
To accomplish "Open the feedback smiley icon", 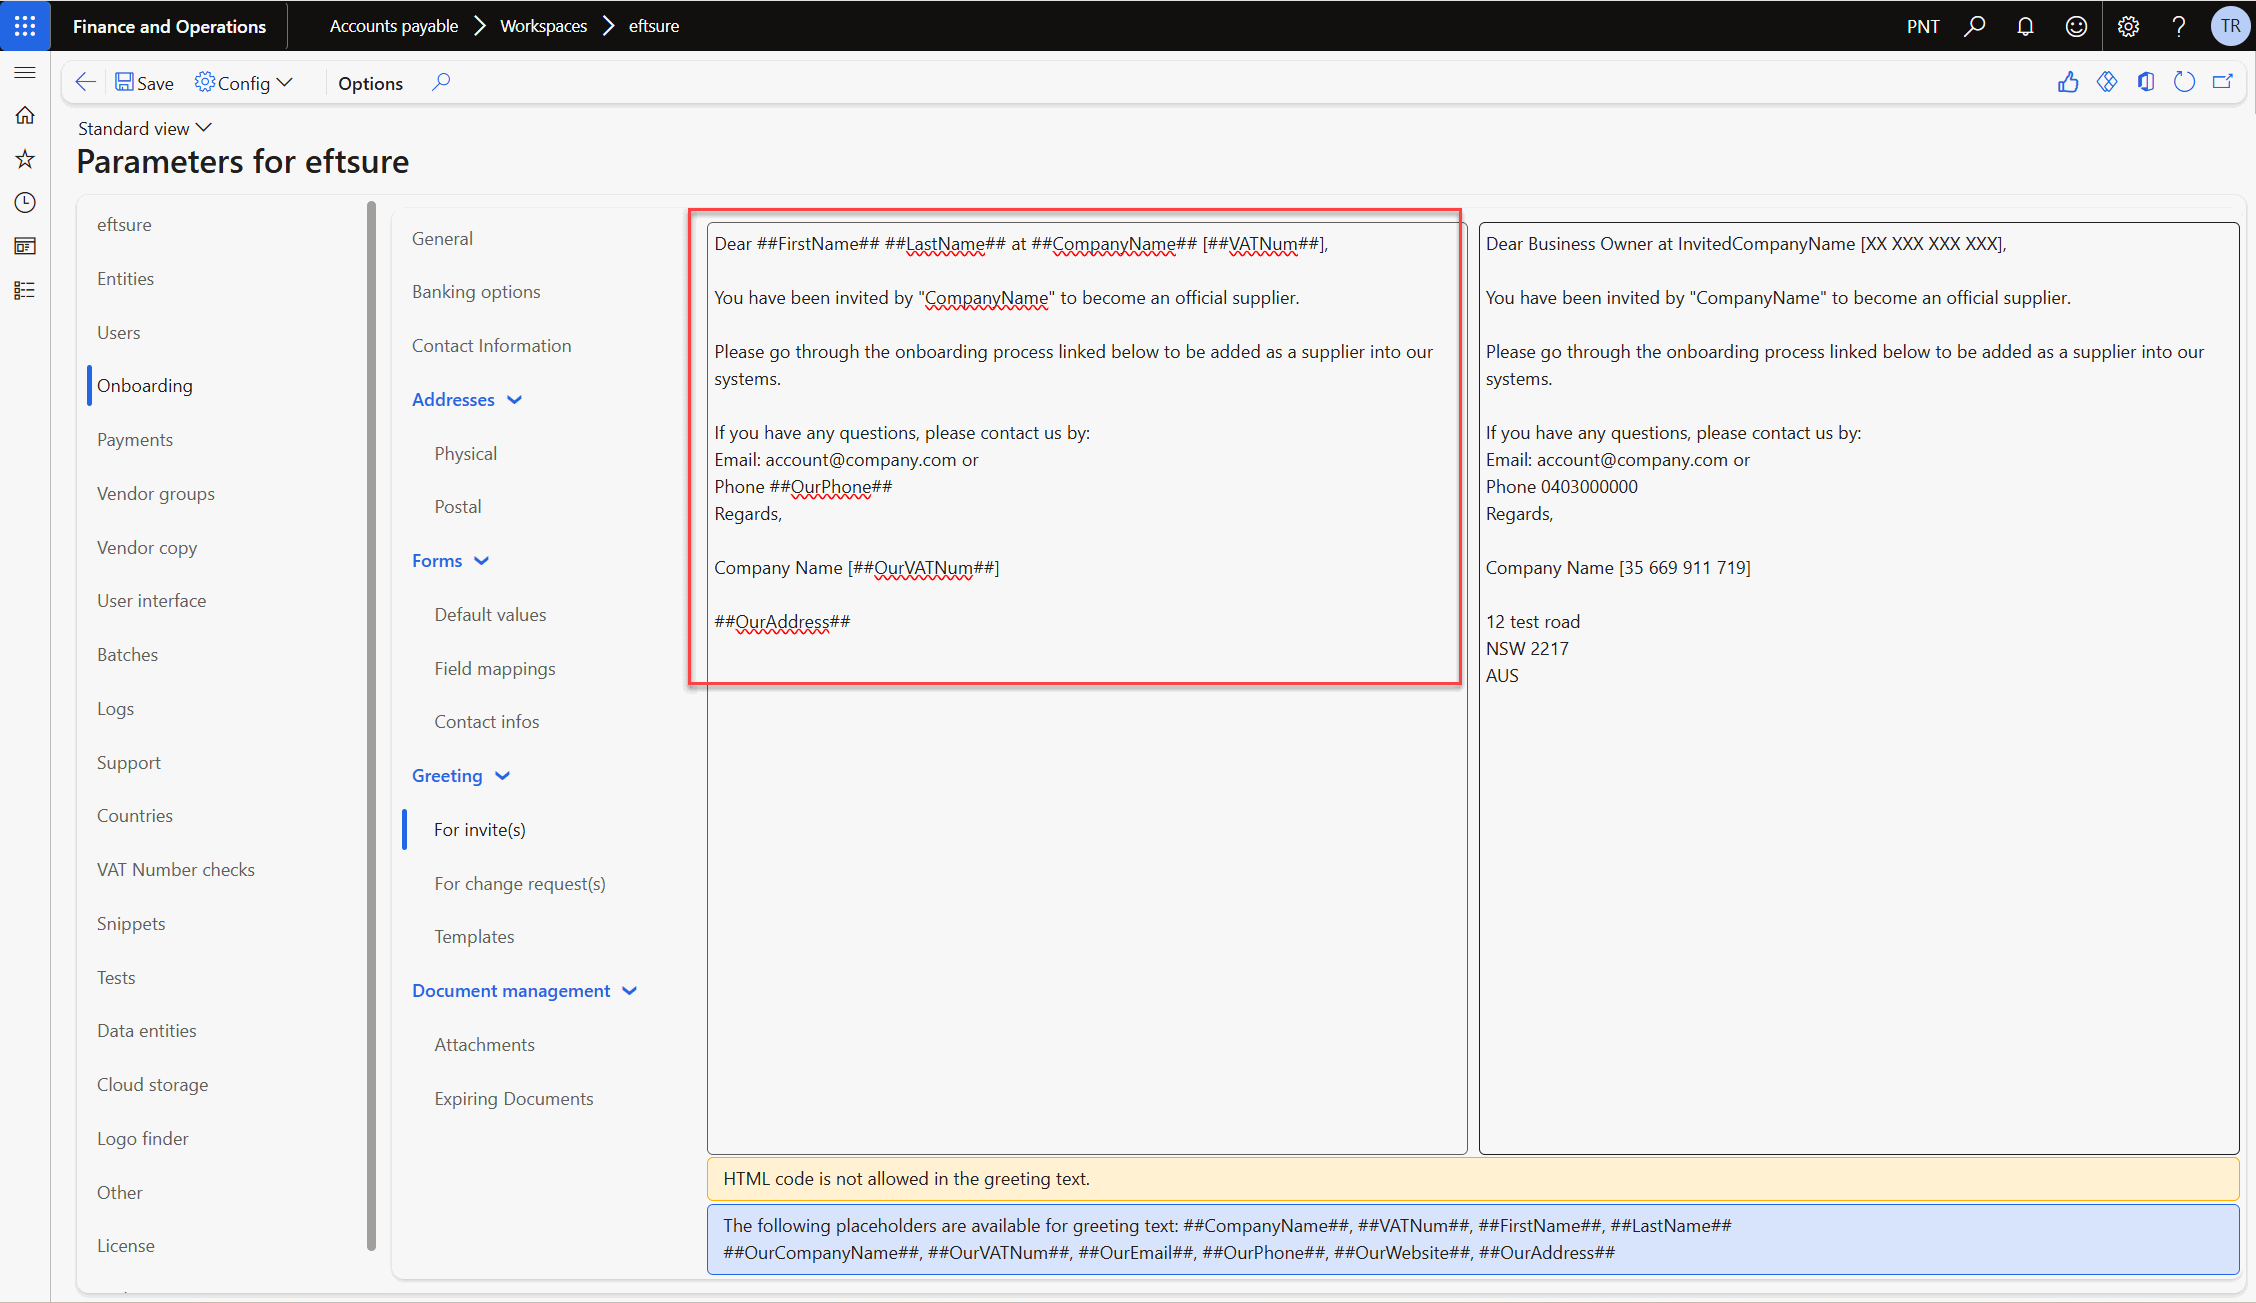I will [x=2076, y=26].
